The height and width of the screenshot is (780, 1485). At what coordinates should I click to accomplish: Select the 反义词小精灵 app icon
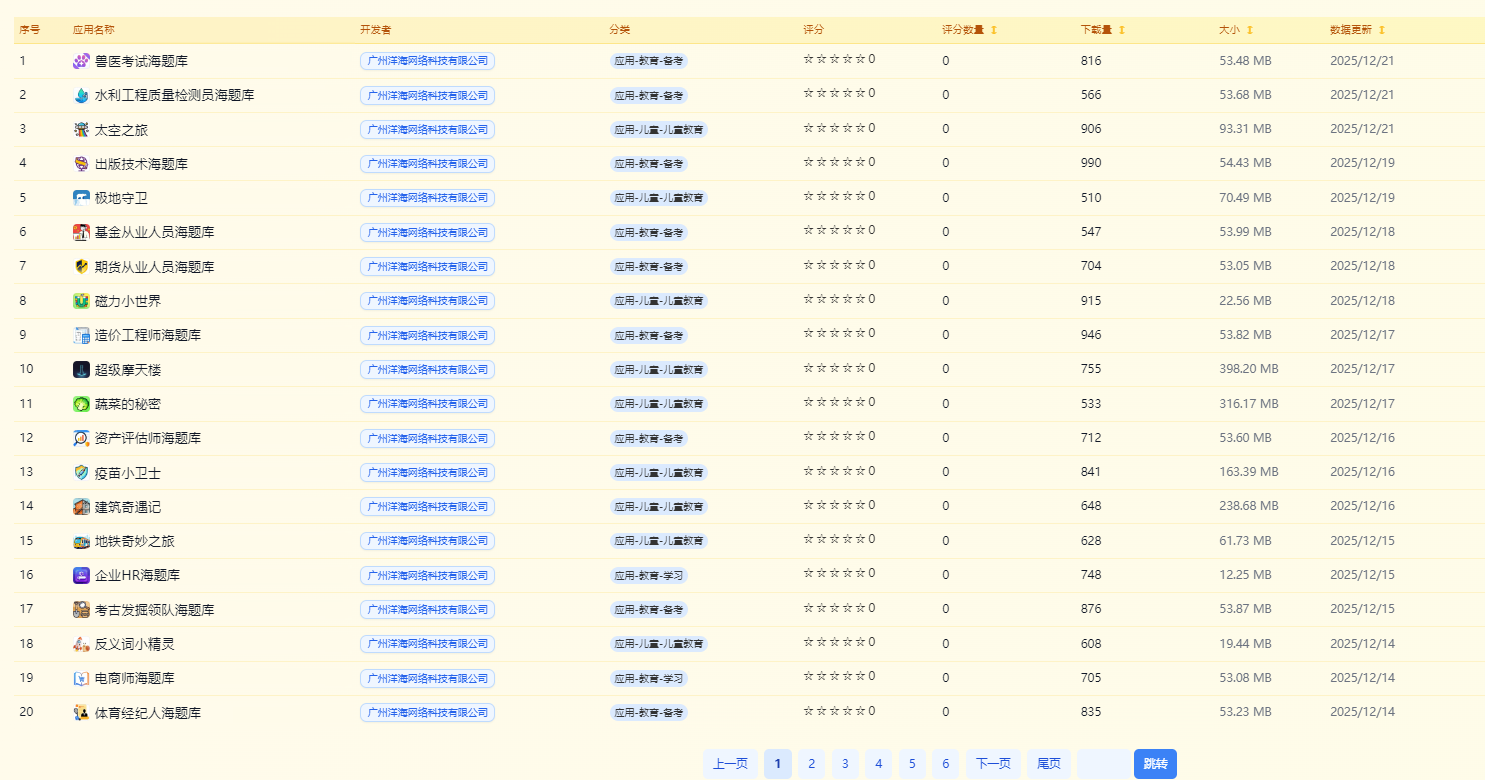coord(80,644)
